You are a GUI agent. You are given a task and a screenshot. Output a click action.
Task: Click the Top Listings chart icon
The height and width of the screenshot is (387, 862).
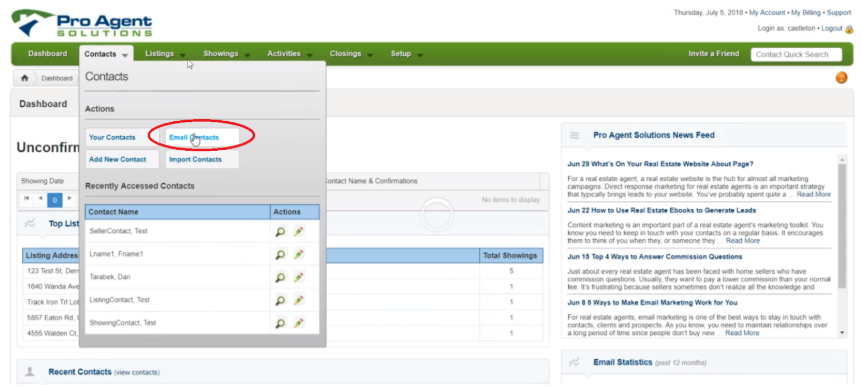pos(30,224)
